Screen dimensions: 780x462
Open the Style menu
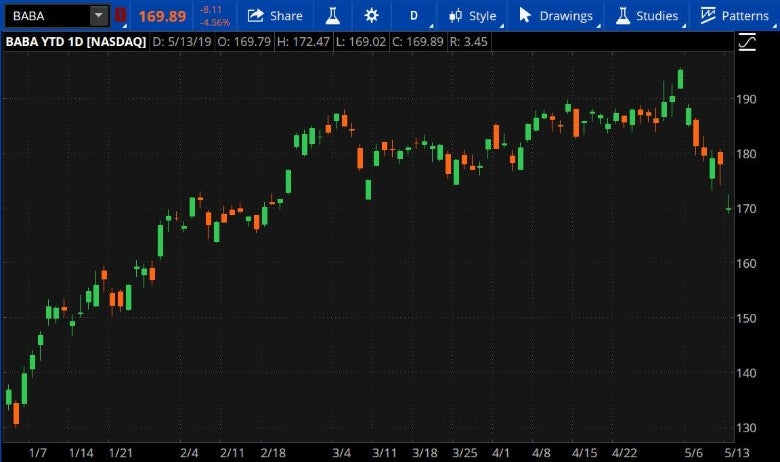pos(482,15)
